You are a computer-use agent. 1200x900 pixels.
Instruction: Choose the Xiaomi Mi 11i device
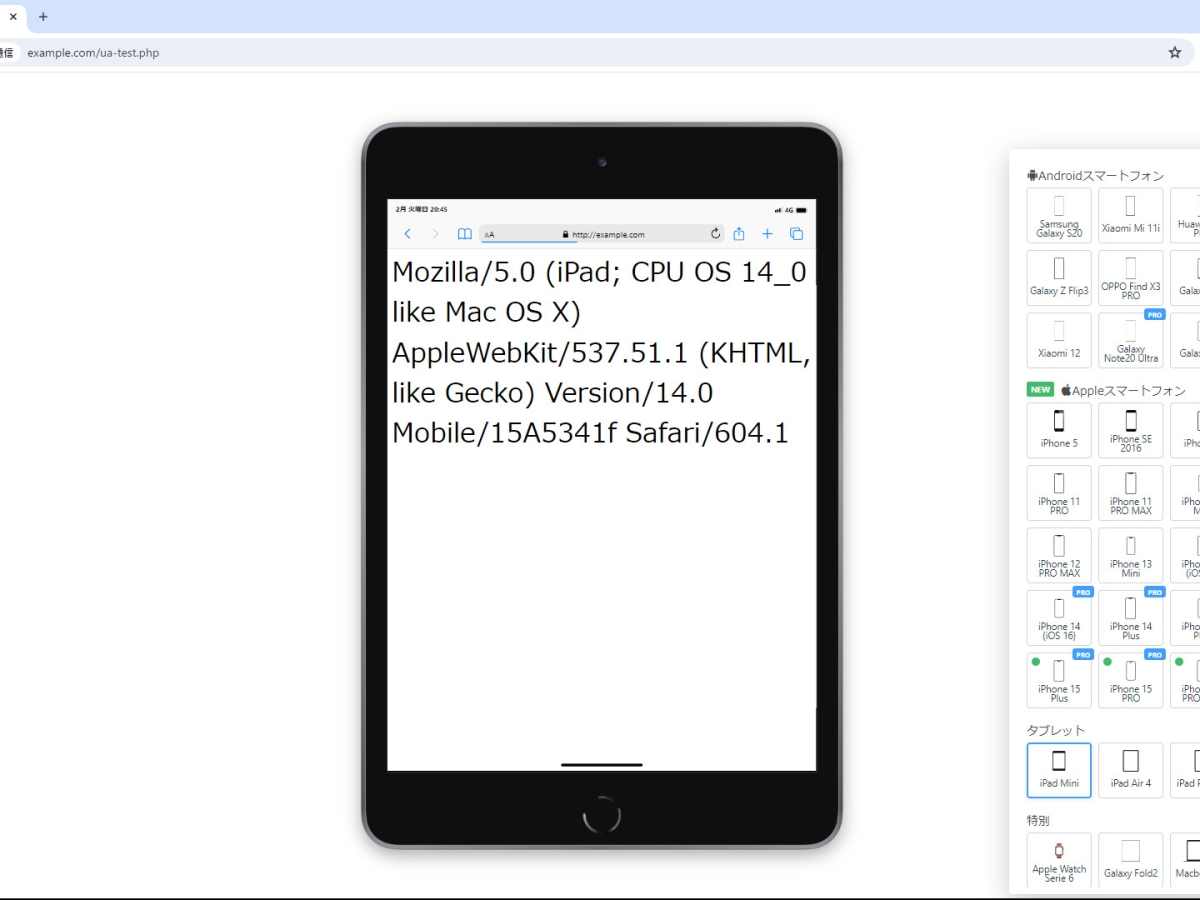tap(1130, 216)
